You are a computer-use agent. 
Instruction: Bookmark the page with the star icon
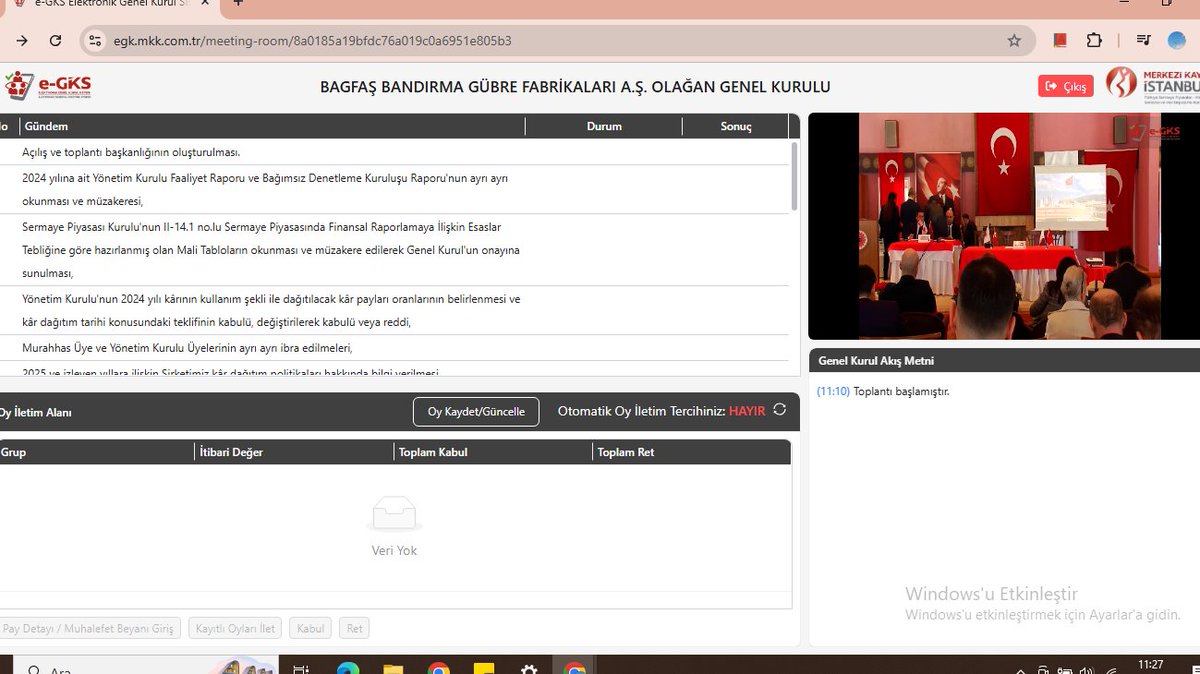coord(1014,40)
